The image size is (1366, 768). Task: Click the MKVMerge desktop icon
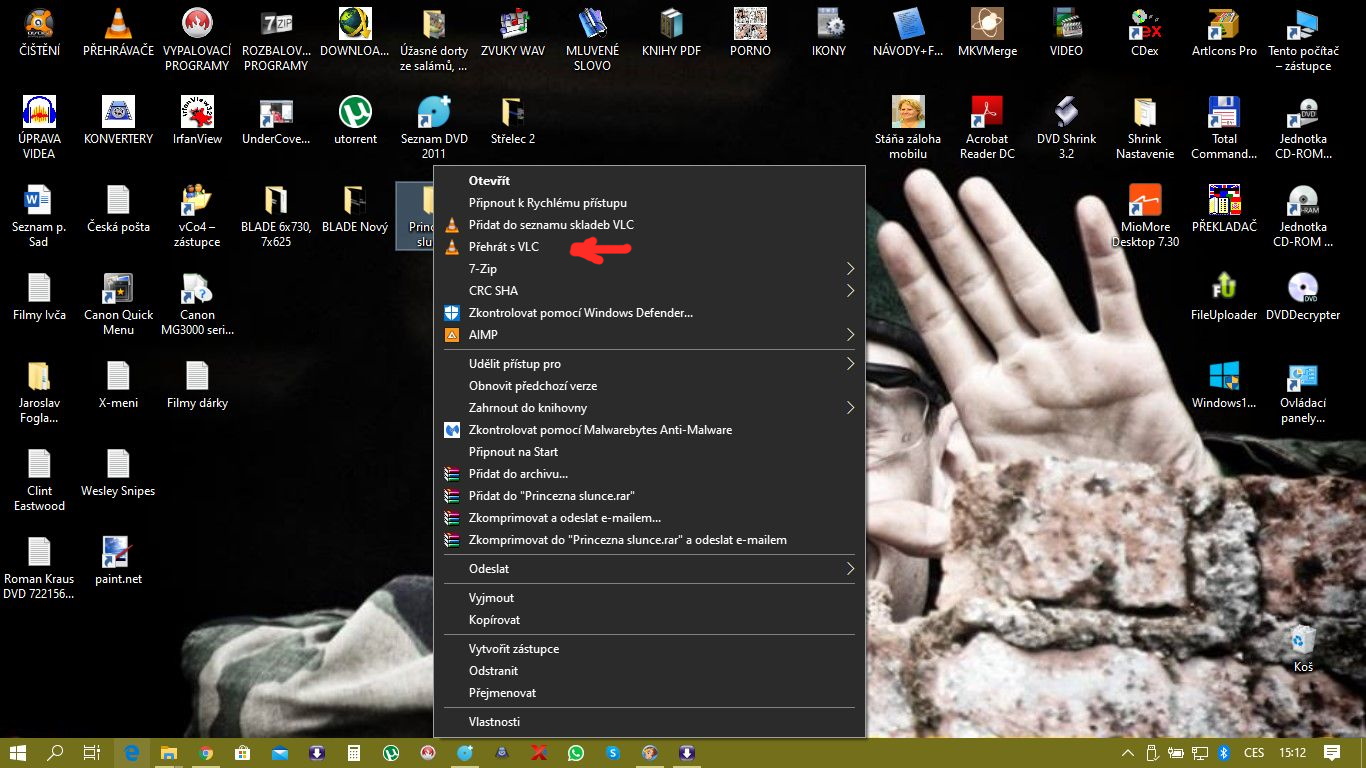[987, 33]
